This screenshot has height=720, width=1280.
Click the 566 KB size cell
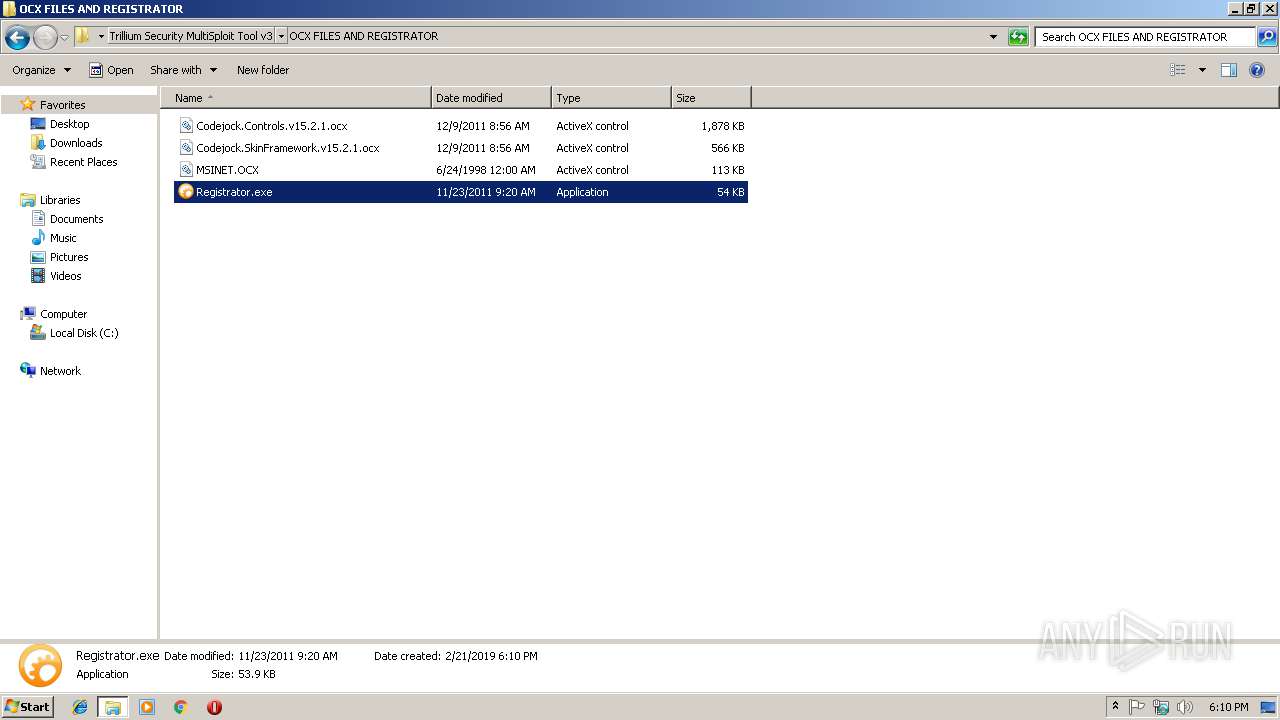(728, 148)
